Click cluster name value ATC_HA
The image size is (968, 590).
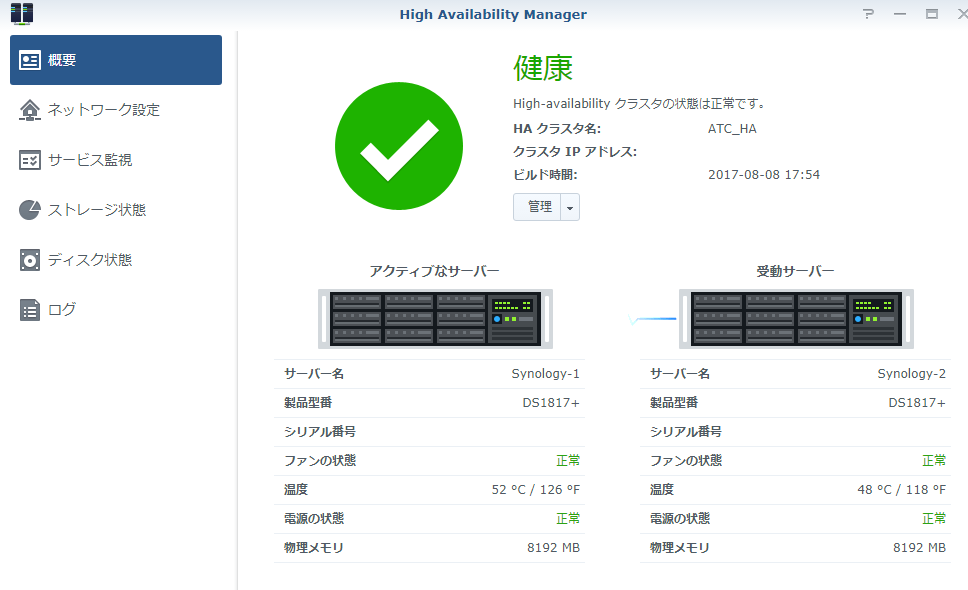[x=732, y=128]
